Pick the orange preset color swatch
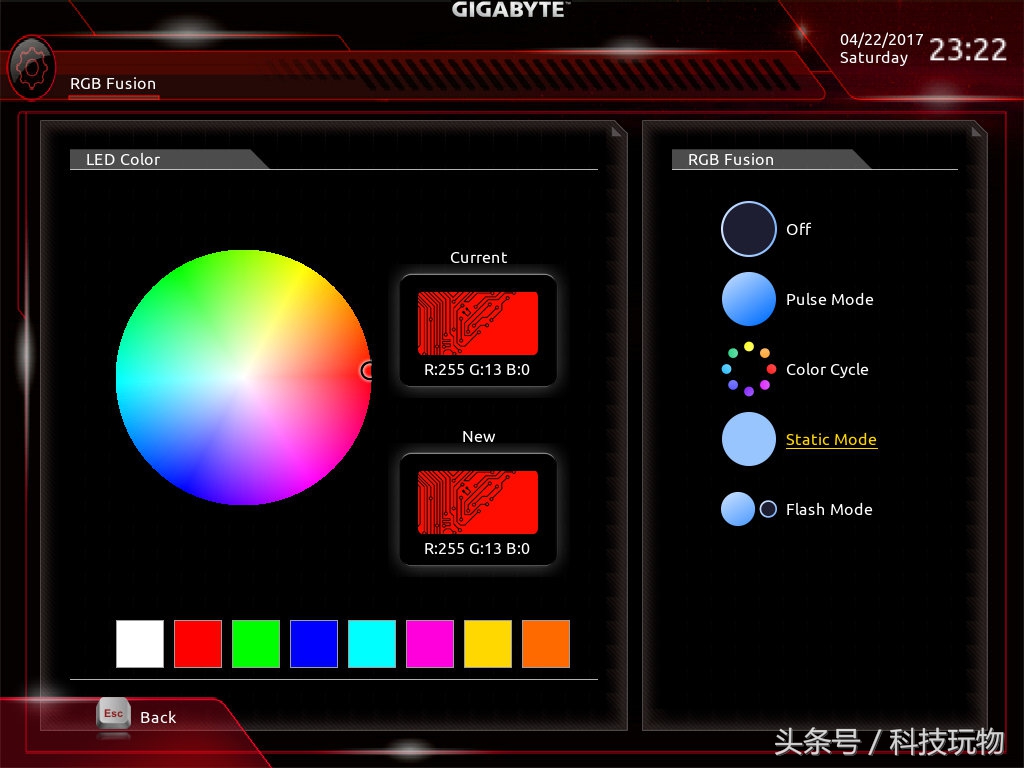Viewport: 1024px width, 768px height. [546, 644]
